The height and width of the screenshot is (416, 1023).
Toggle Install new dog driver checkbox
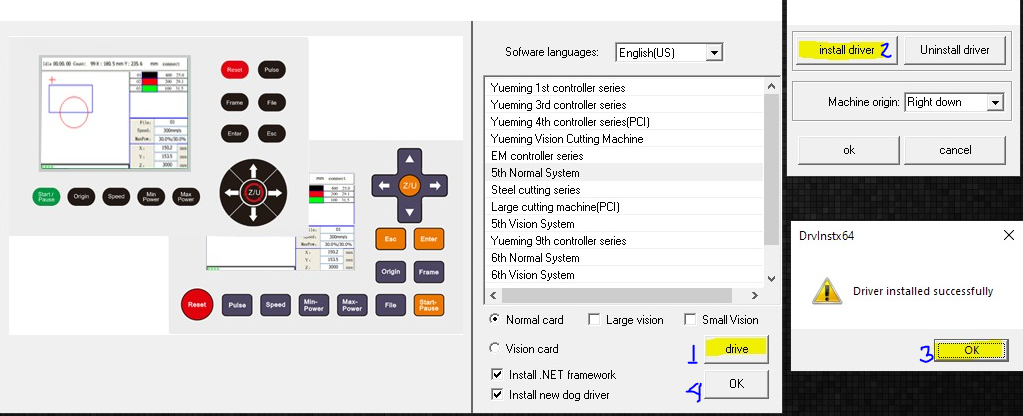tap(497, 394)
